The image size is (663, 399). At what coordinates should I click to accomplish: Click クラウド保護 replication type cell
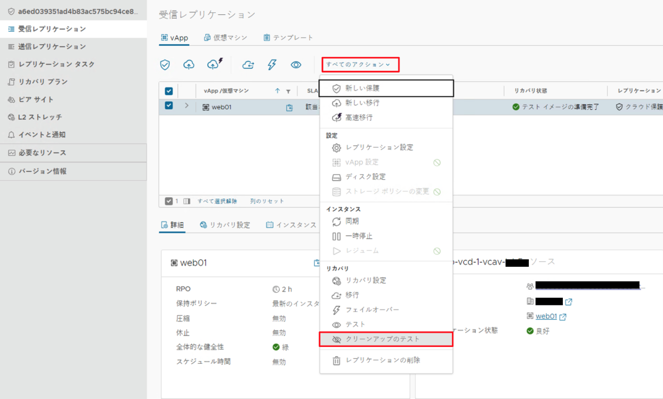(639, 107)
